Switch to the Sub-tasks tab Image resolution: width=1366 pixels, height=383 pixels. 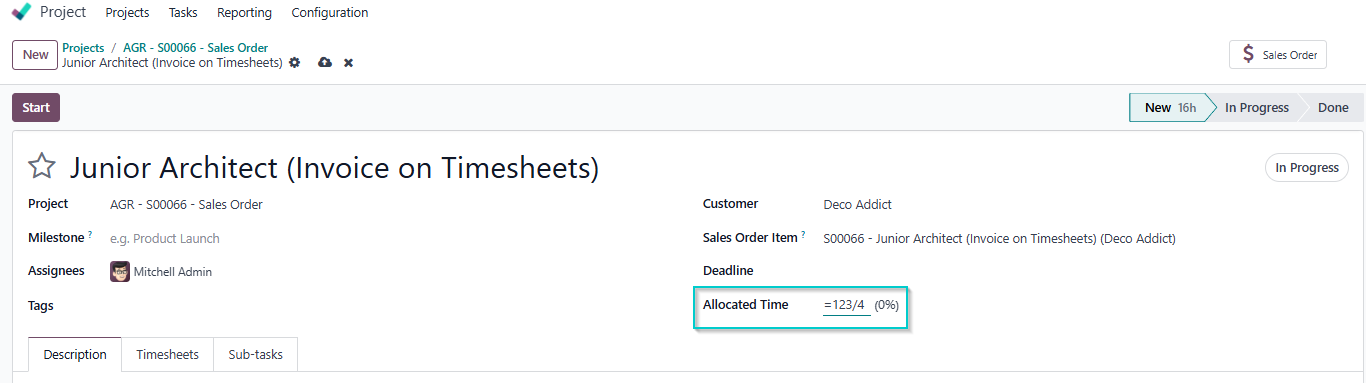coord(255,355)
